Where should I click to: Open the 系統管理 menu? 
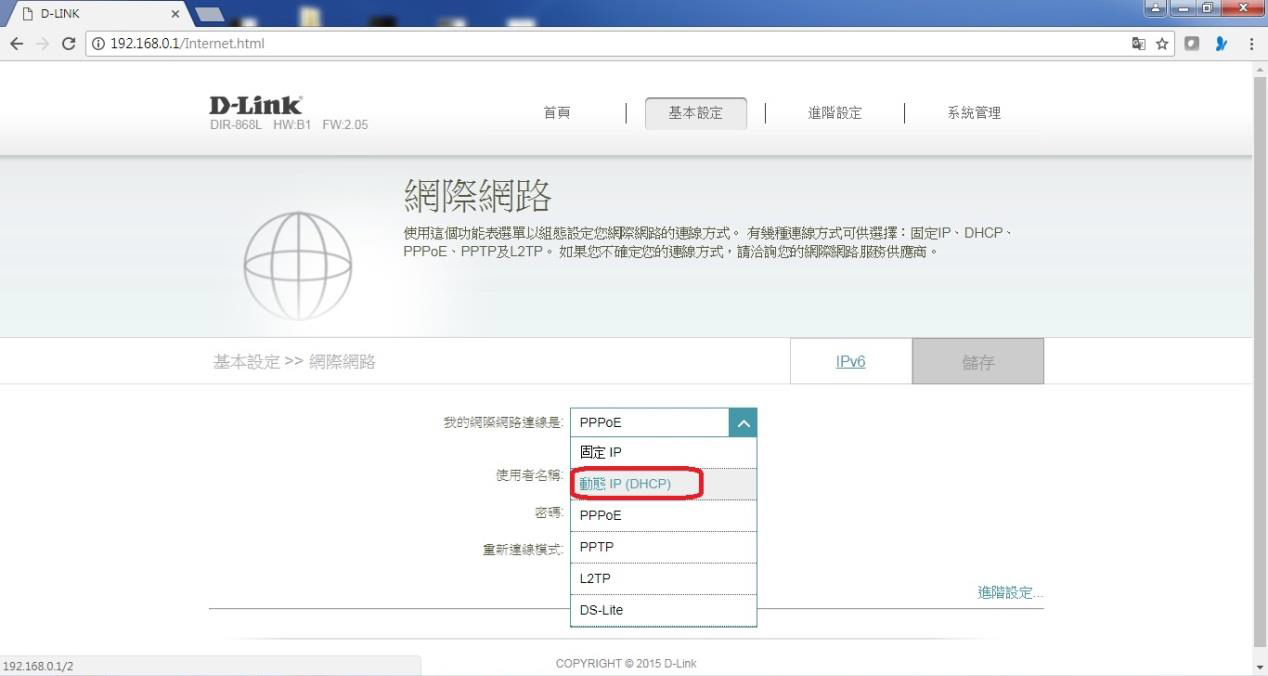(974, 113)
